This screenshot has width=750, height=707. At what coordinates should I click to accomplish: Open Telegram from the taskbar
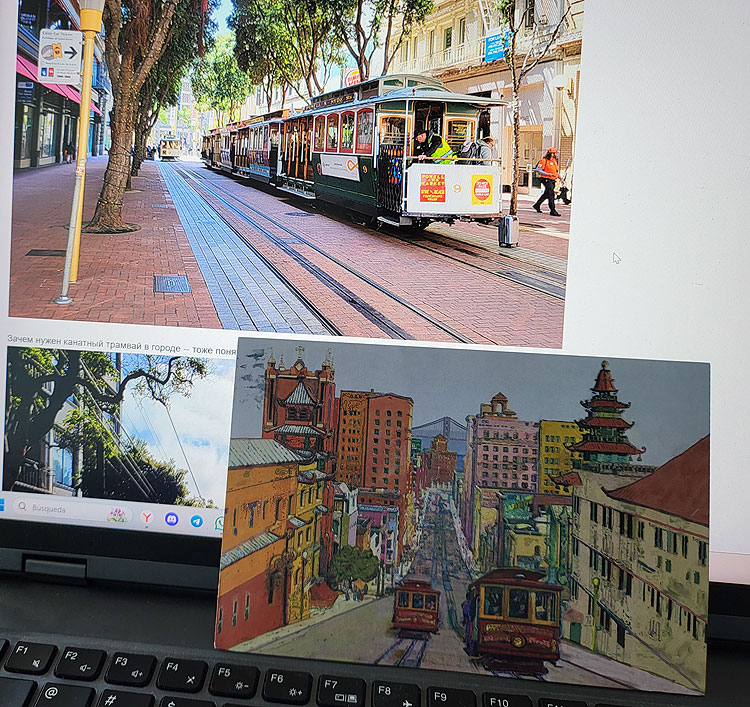(x=197, y=521)
